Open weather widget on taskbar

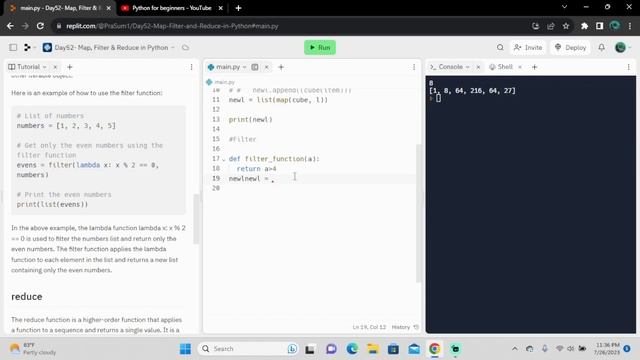click(33, 349)
